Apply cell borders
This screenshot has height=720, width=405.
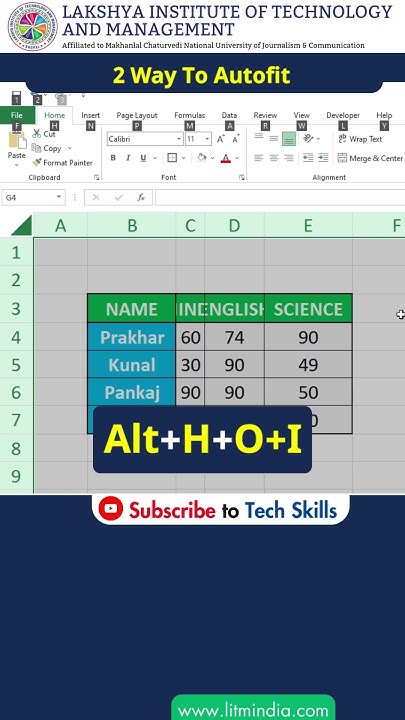172,158
